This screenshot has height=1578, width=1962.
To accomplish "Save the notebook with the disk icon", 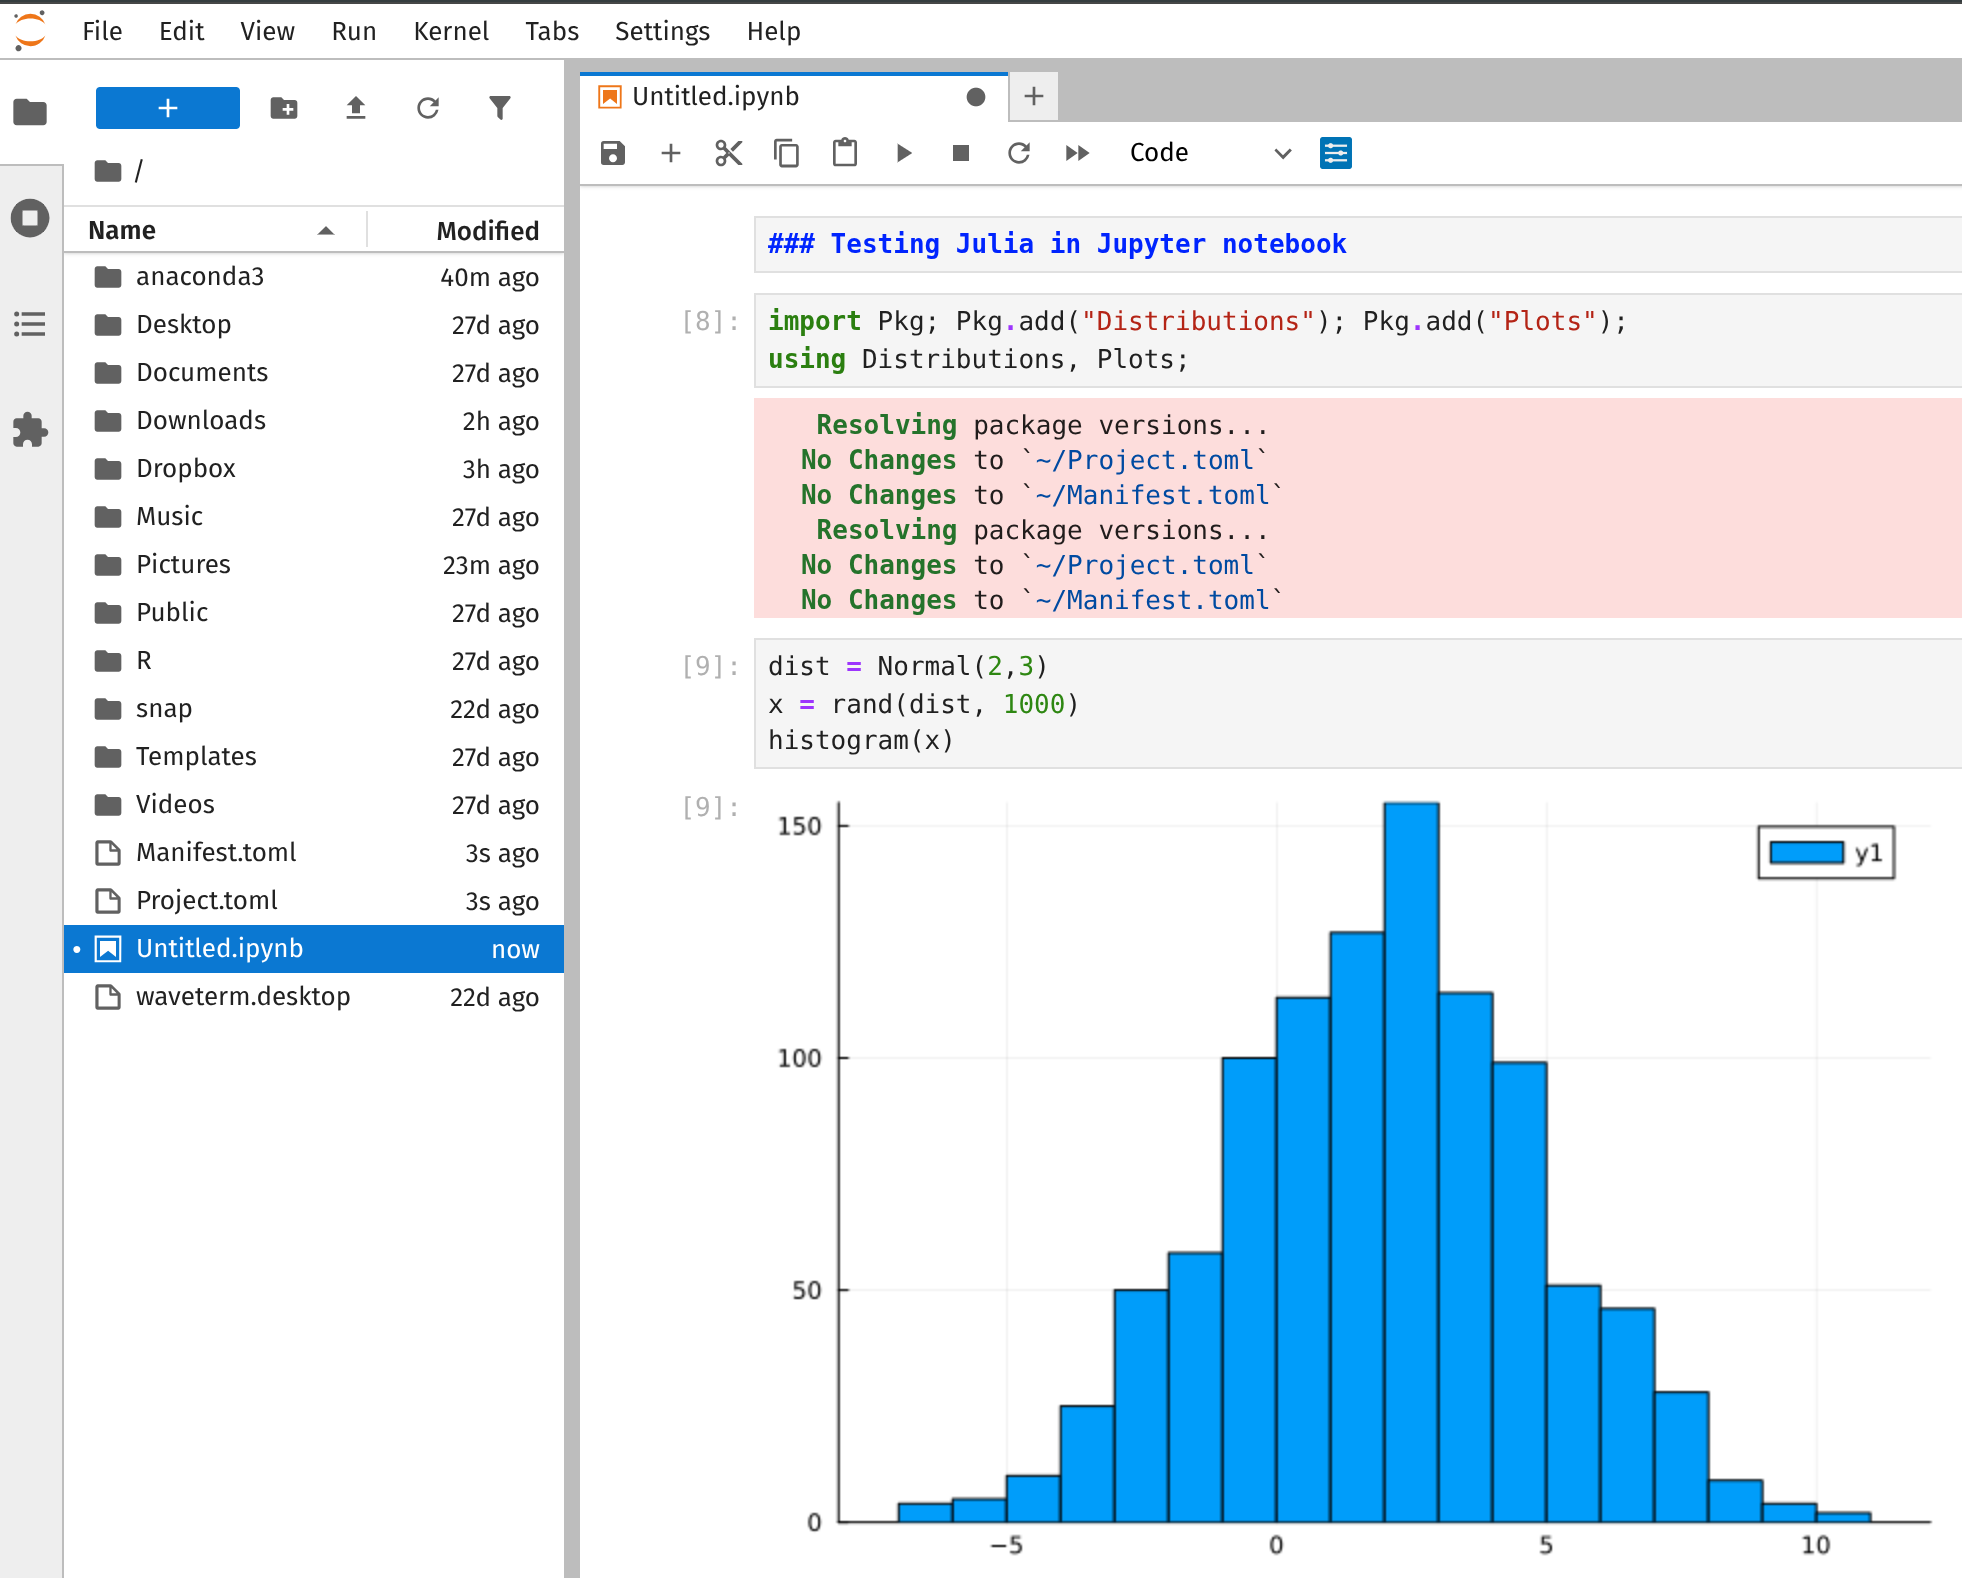I will click(x=613, y=153).
